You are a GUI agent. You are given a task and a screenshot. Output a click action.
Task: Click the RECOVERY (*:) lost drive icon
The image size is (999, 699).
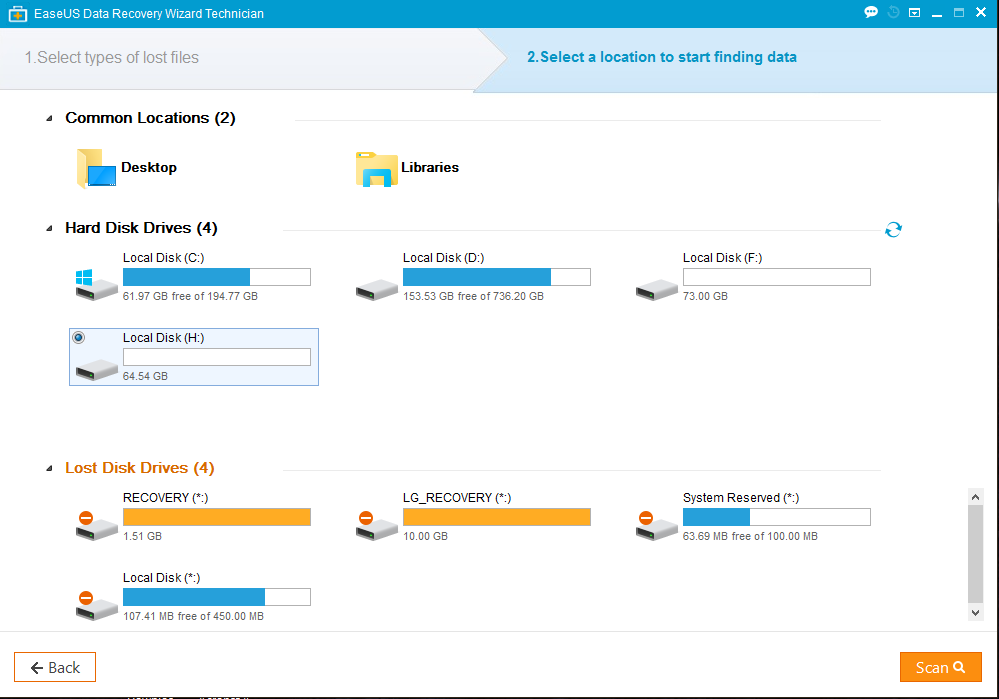coord(96,526)
